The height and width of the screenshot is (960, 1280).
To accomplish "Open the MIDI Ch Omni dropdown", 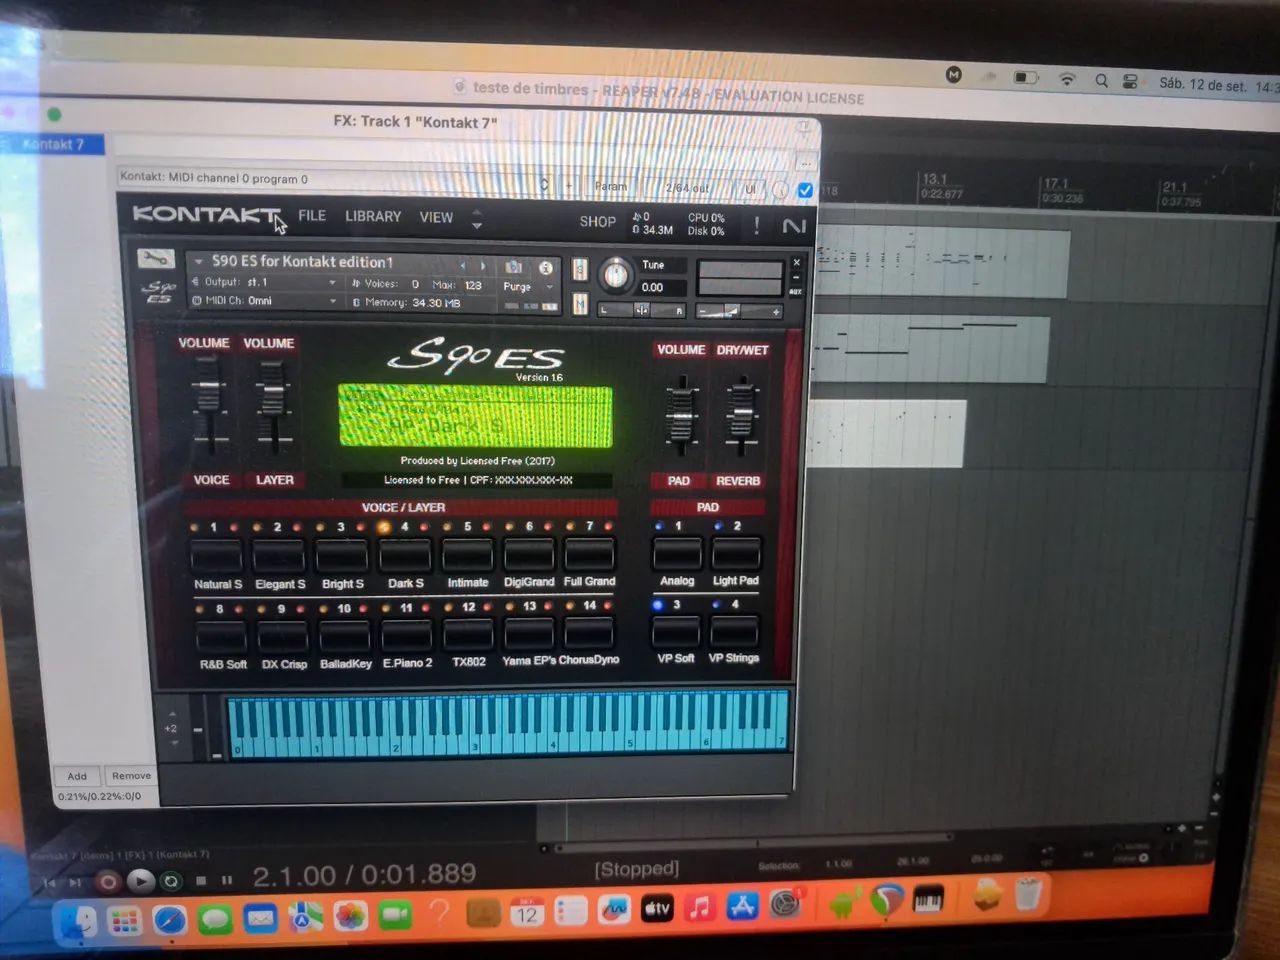I will tap(264, 300).
